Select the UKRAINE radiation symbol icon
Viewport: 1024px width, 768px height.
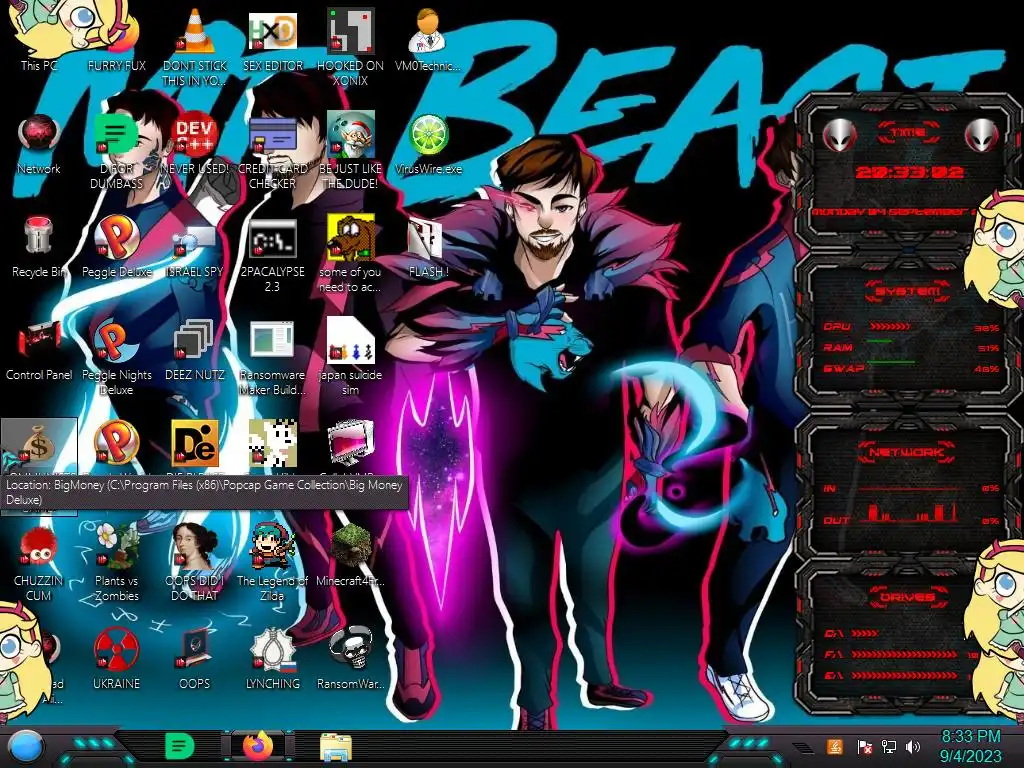116,648
